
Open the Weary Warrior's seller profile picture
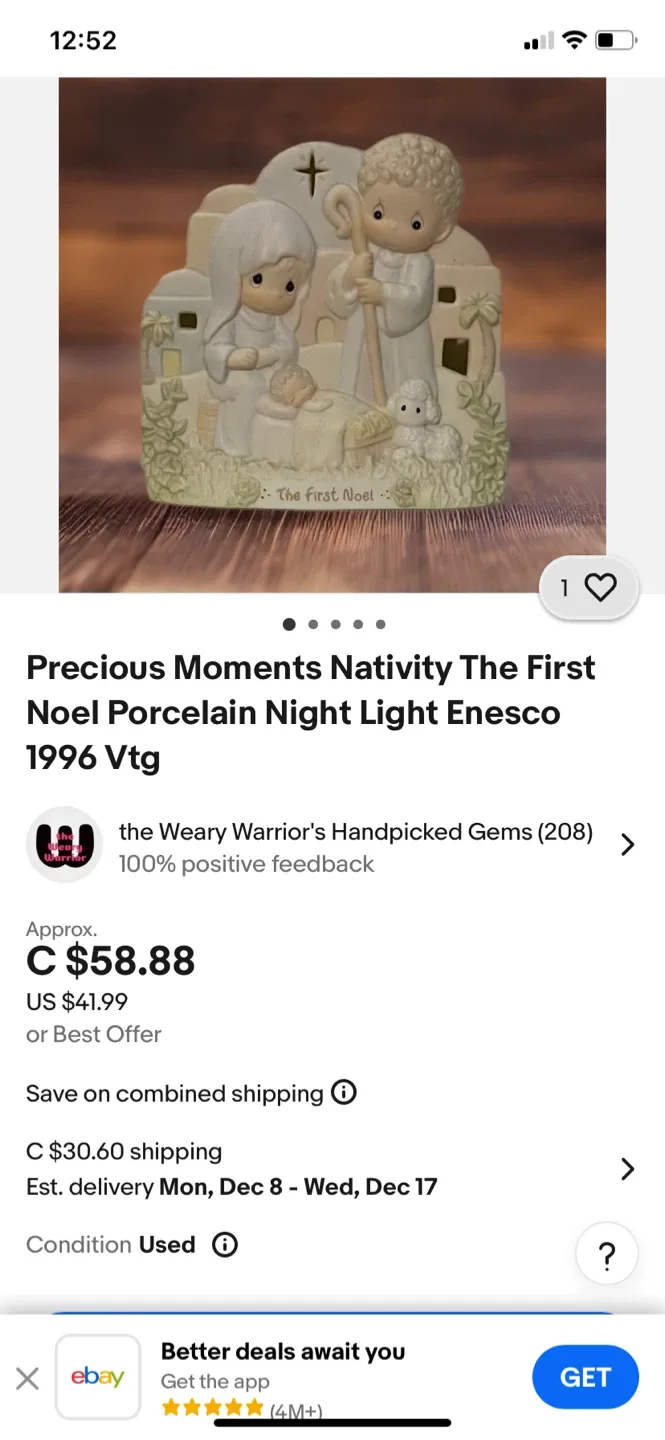click(64, 844)
